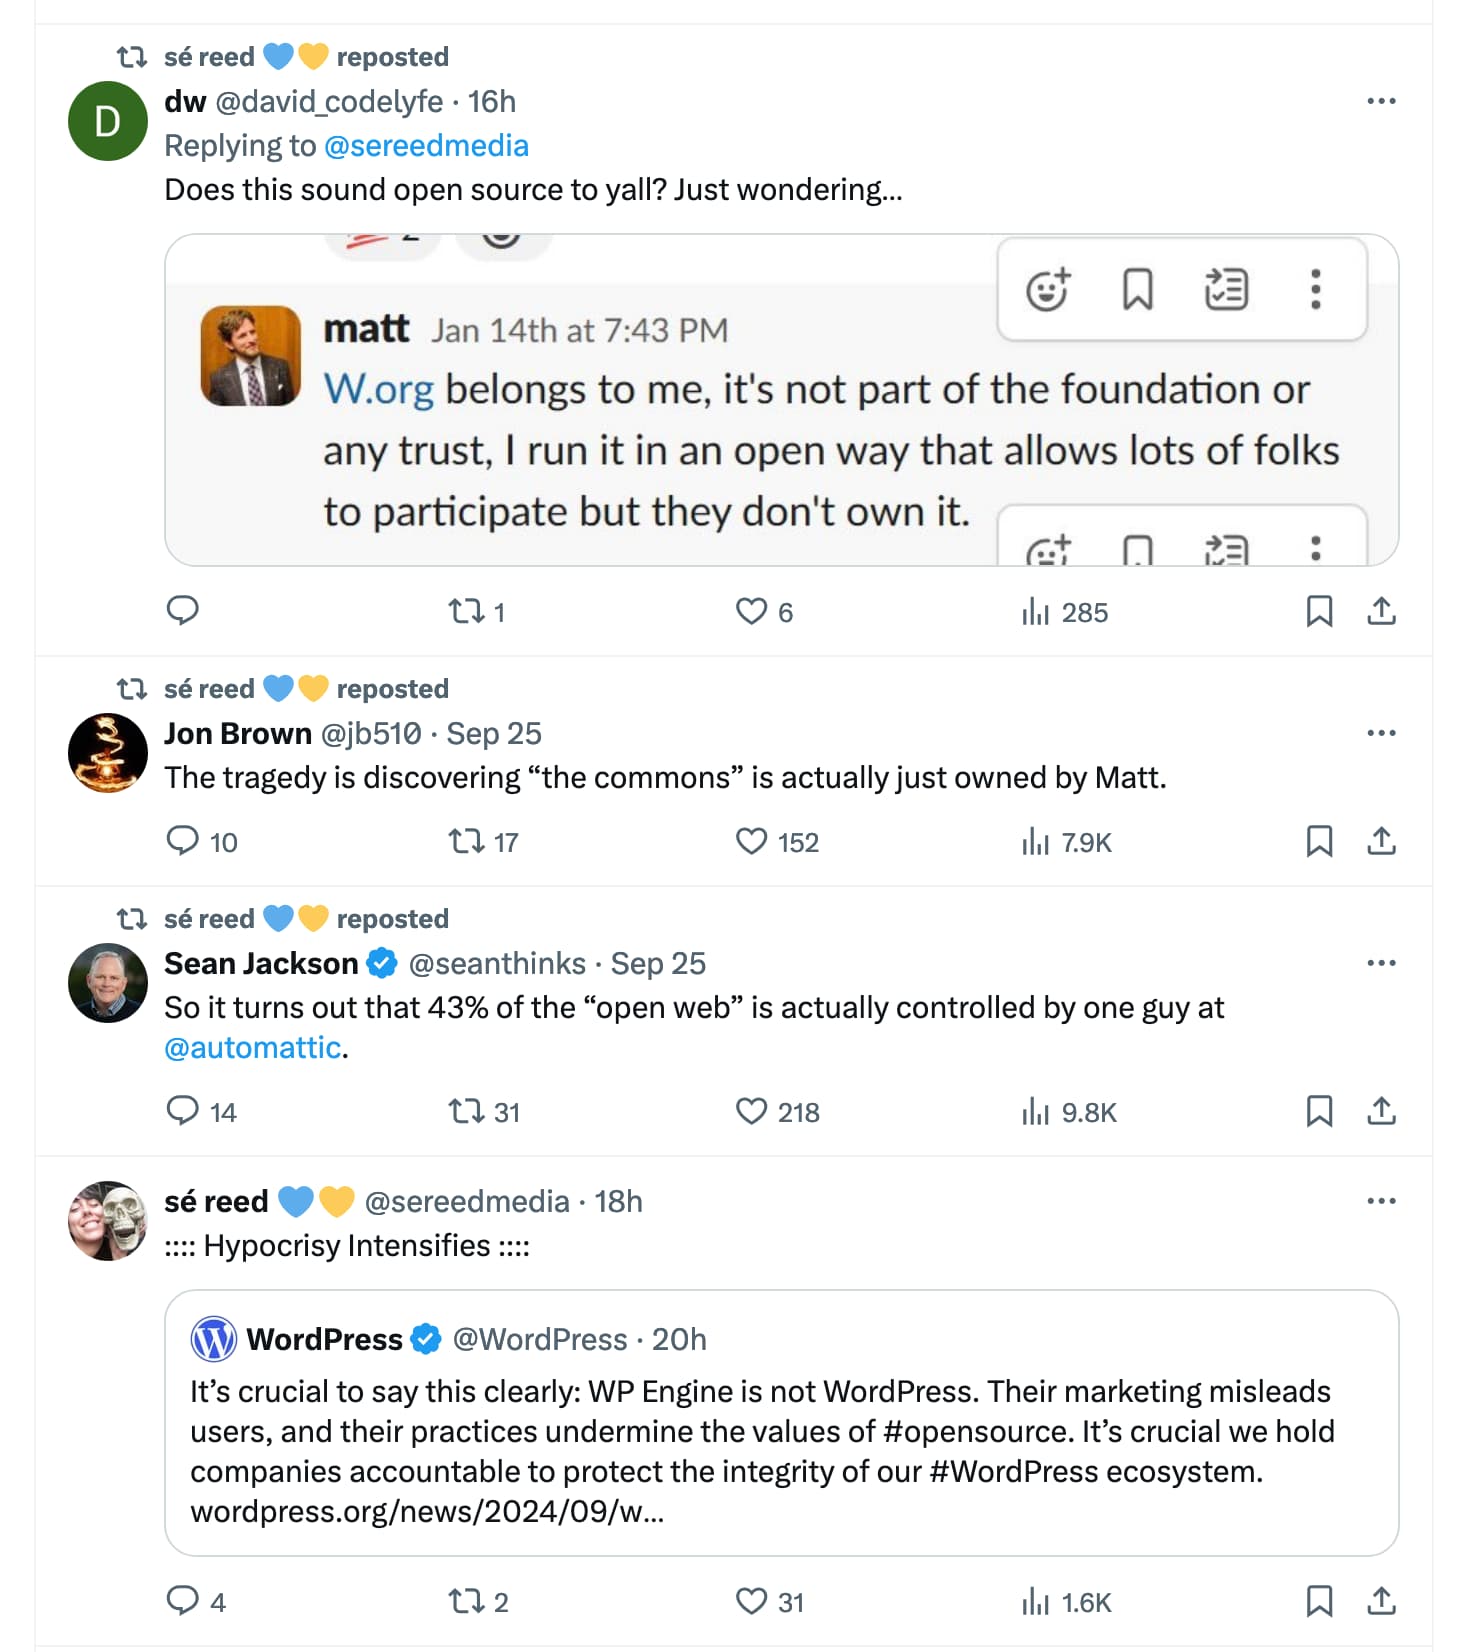Bookmark Sean Jackson's tweet
The width and height of the screenshot is (1476, 1652).
pos(1319,1111)
